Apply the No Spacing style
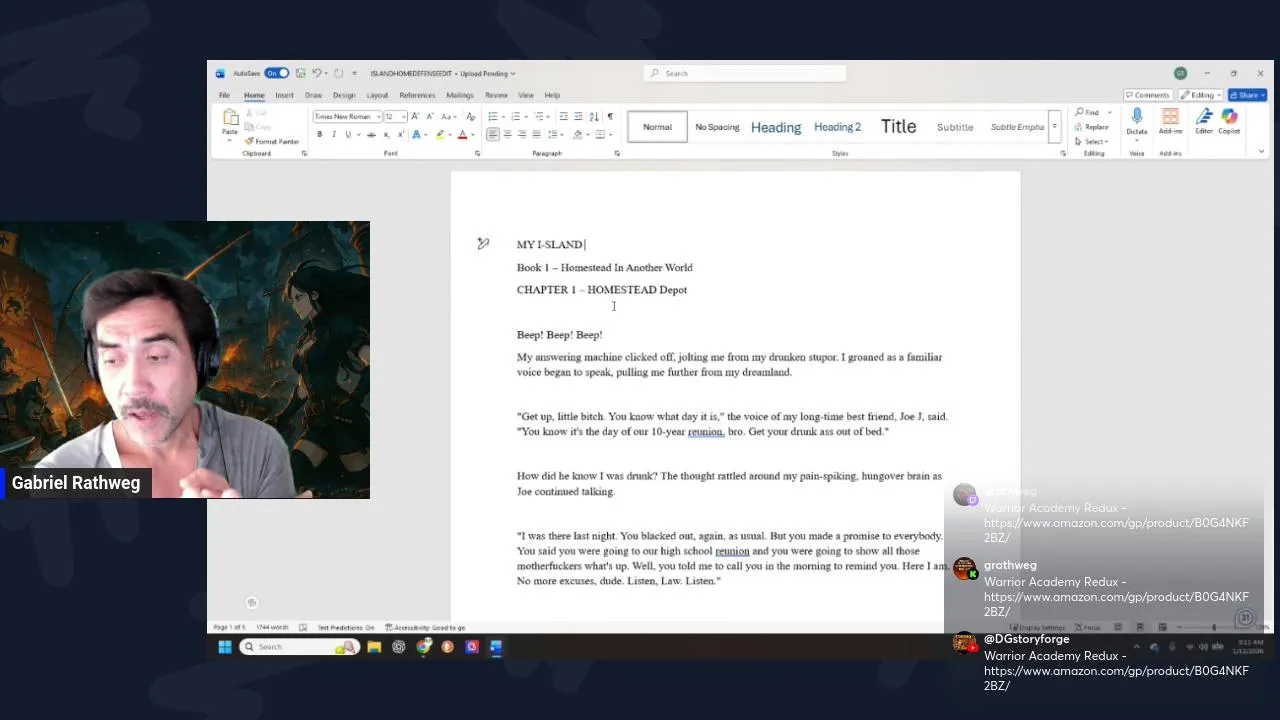This screenshot has width=1280, height=720. click(717, 127)
